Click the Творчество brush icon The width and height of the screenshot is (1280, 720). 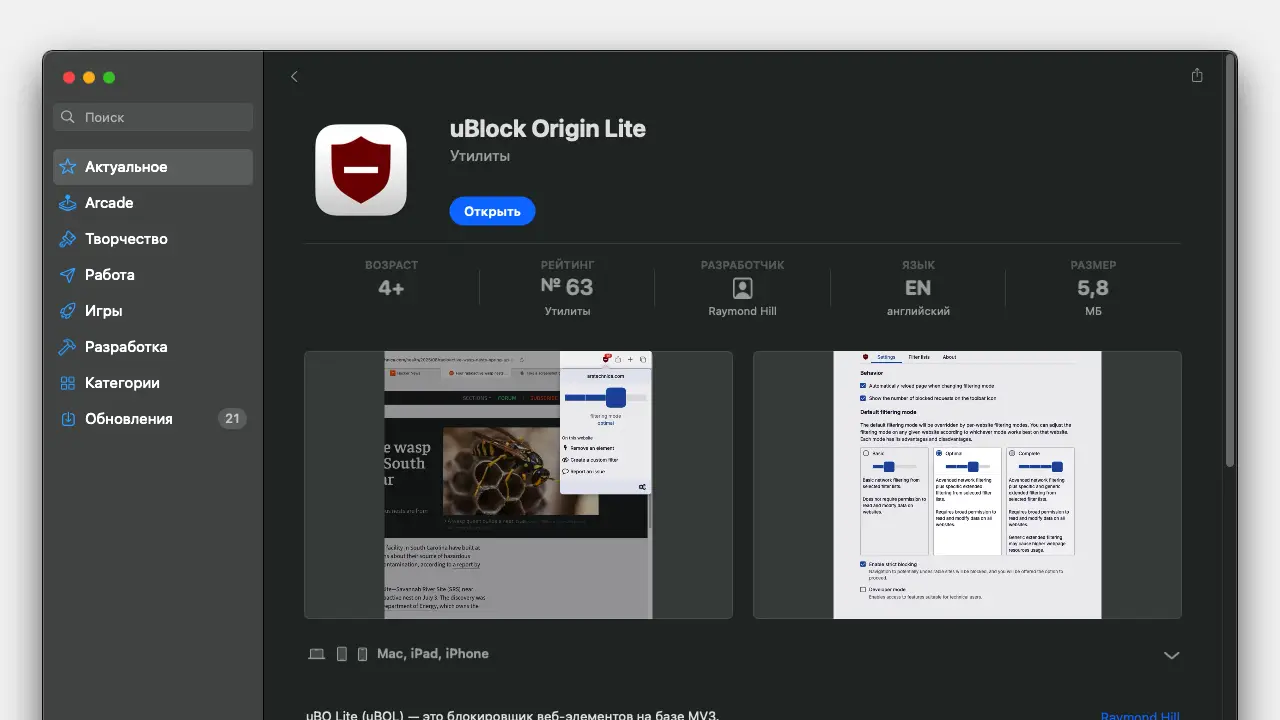tap(68, 239)
